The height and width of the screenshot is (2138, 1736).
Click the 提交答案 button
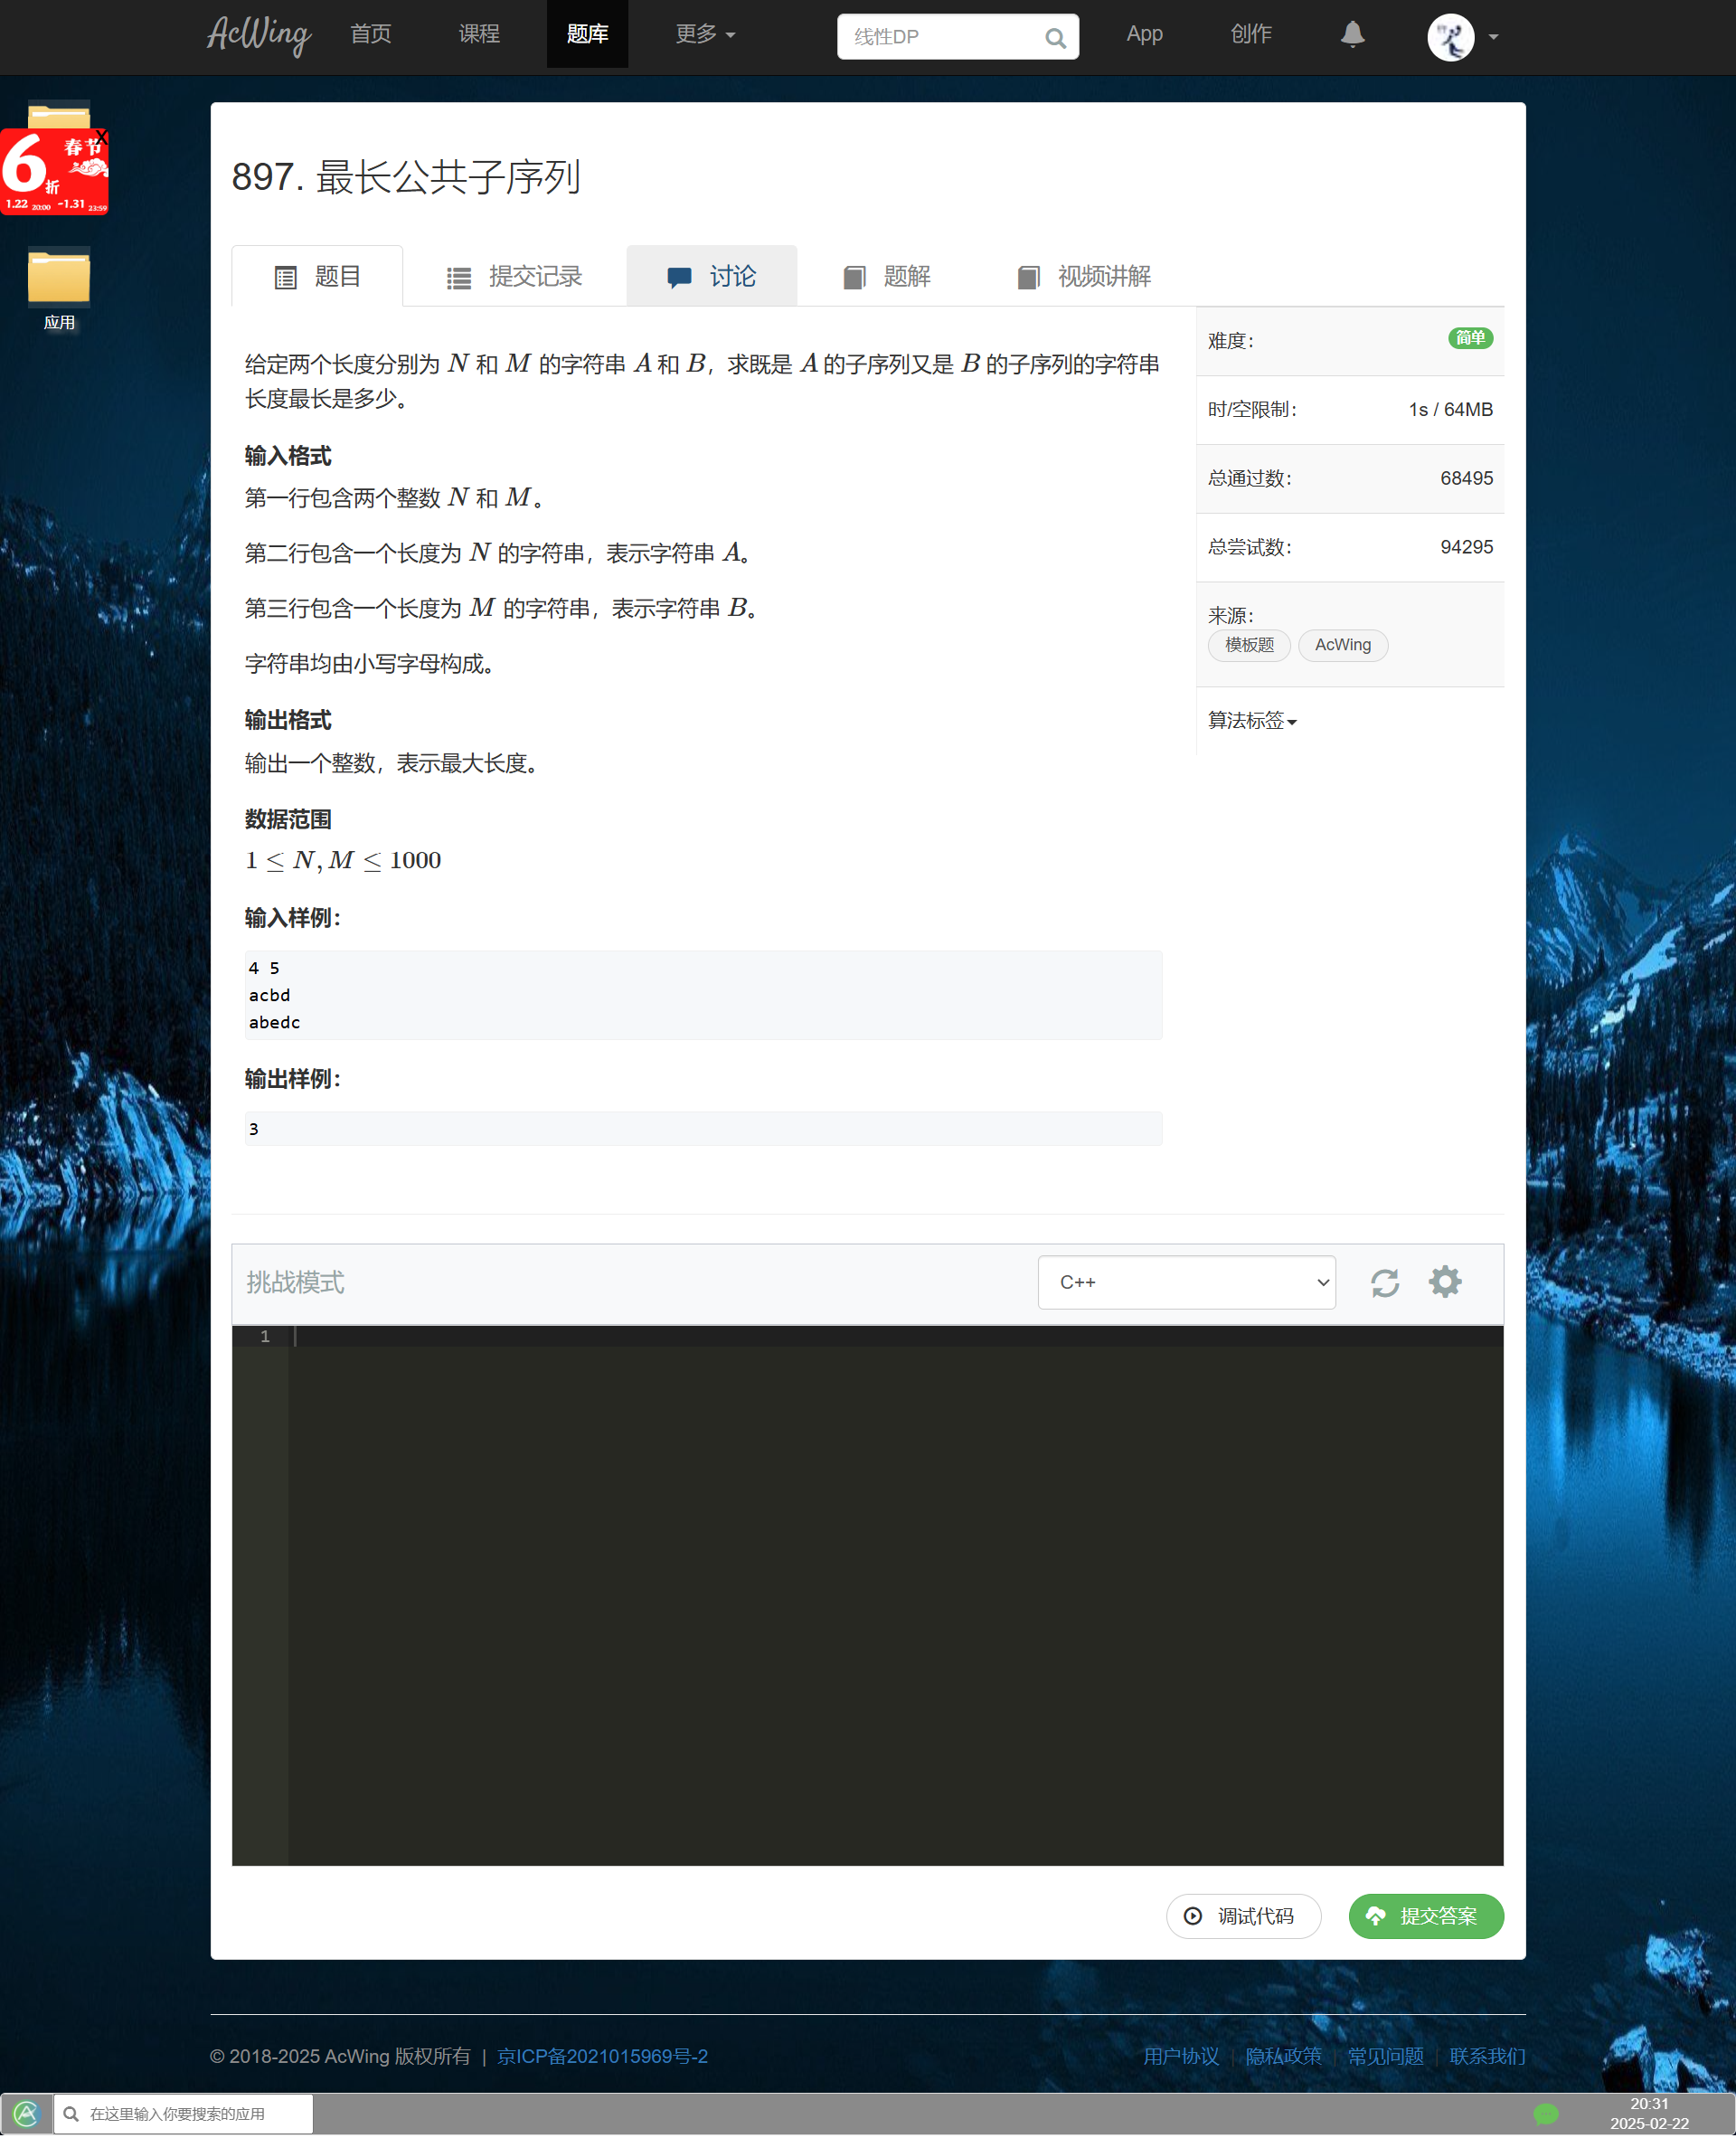click(1425, 1916)
